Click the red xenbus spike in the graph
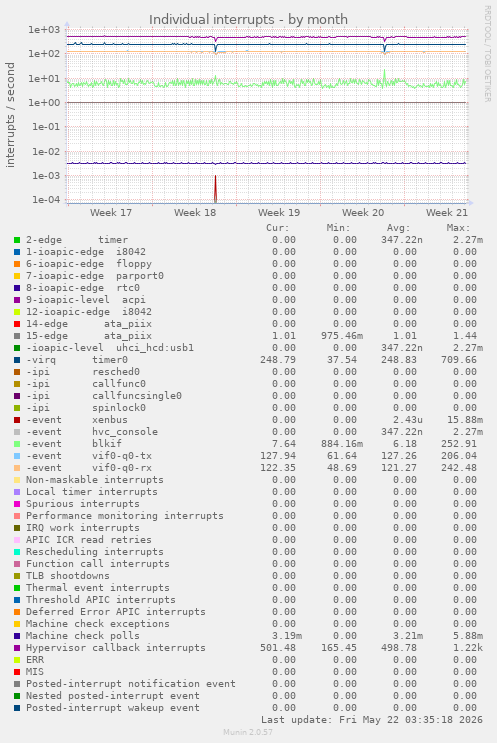This screenshot has width=497, height=743. click(216, 189)
